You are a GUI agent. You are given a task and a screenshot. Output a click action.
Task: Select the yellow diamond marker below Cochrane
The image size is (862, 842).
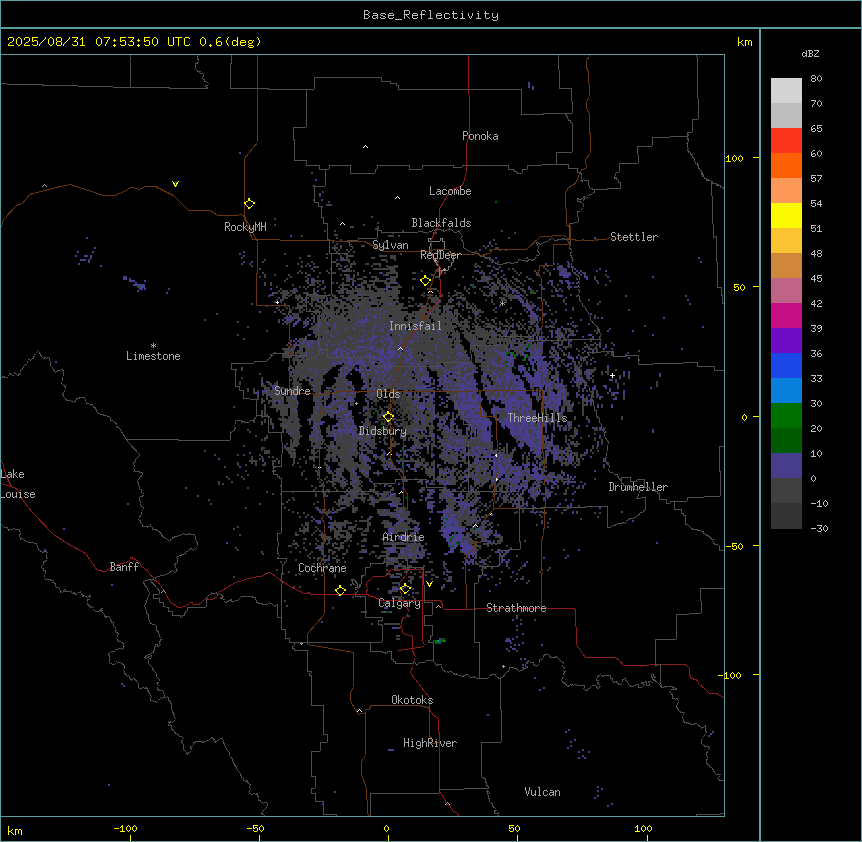340,591
